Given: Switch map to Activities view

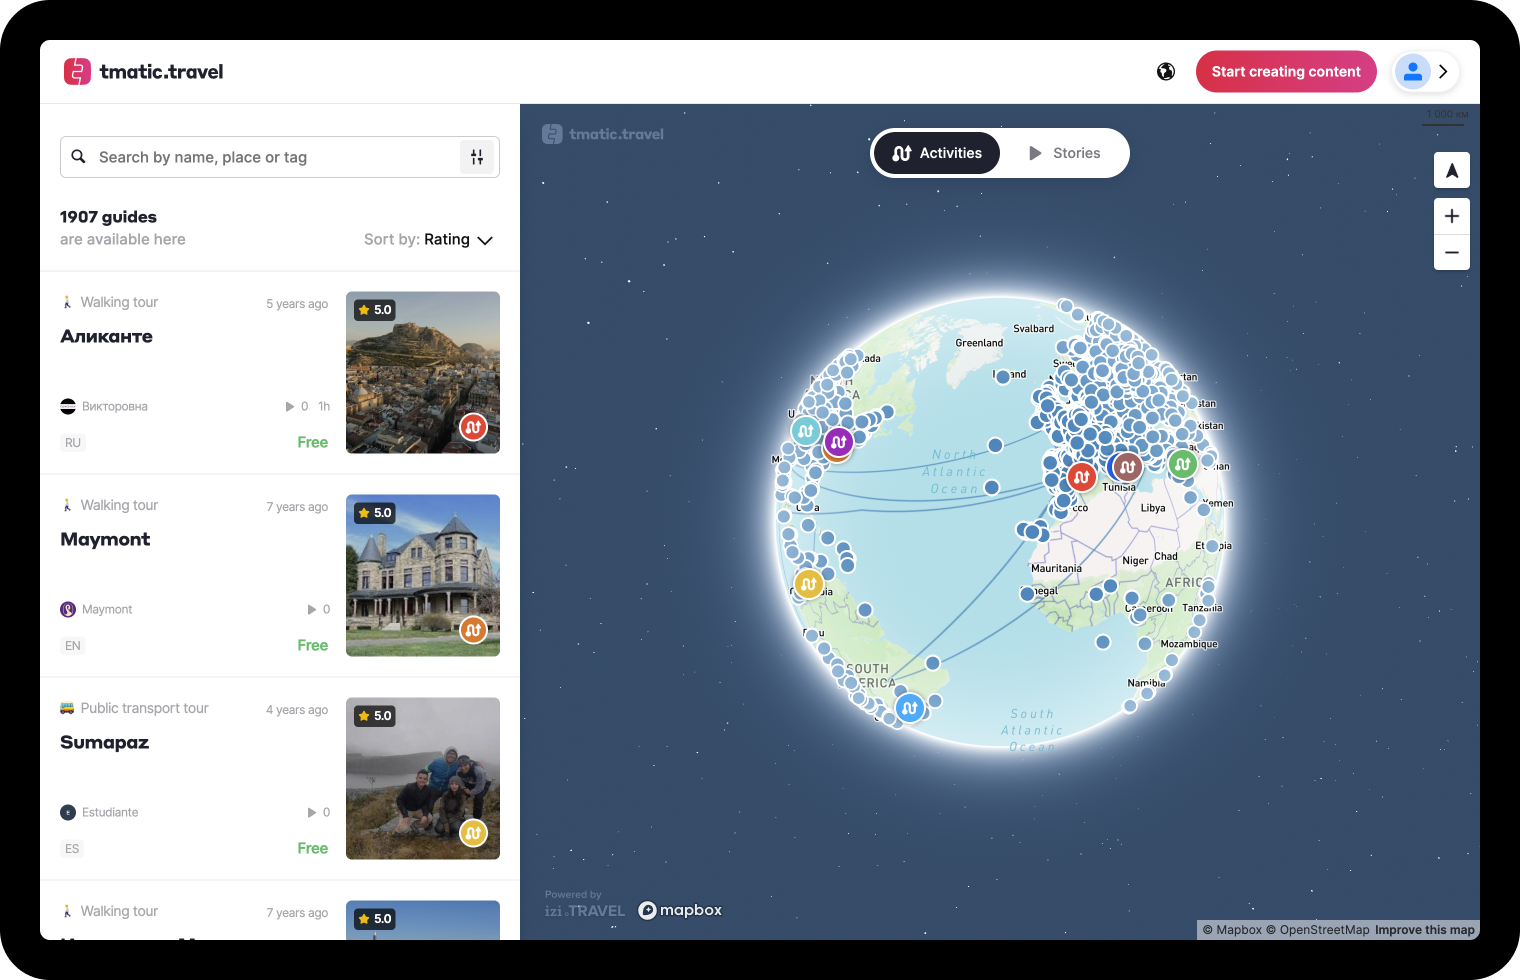Looking at the screenshot, I should [936, 153].
